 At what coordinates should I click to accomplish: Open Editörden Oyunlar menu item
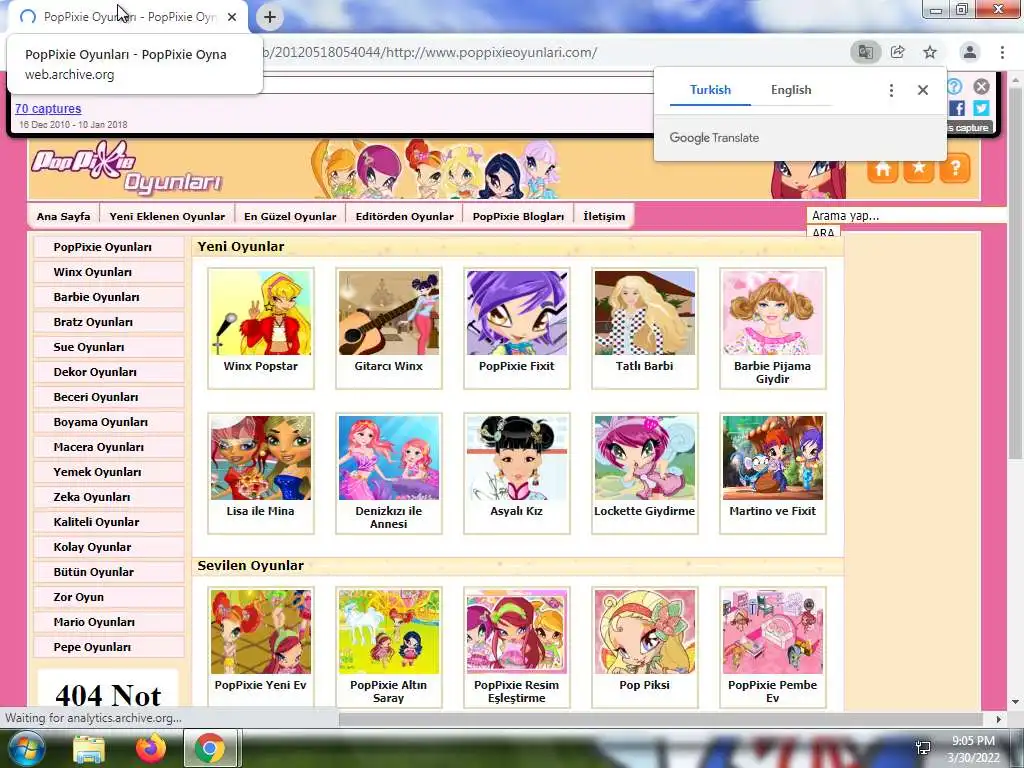pyautogui.click(x=404, y=216)
